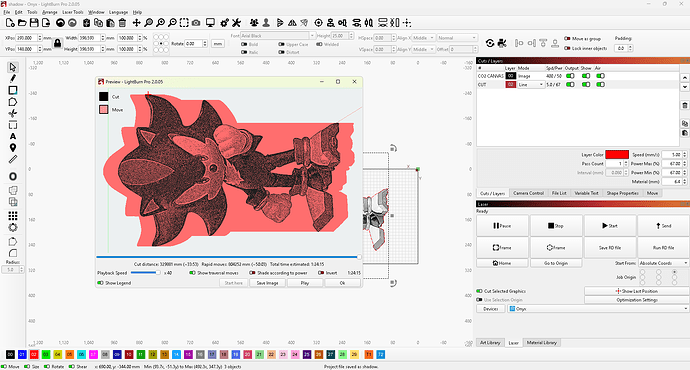Click the Devices button
The image size is (690, 370).
[x=491, y=309]
